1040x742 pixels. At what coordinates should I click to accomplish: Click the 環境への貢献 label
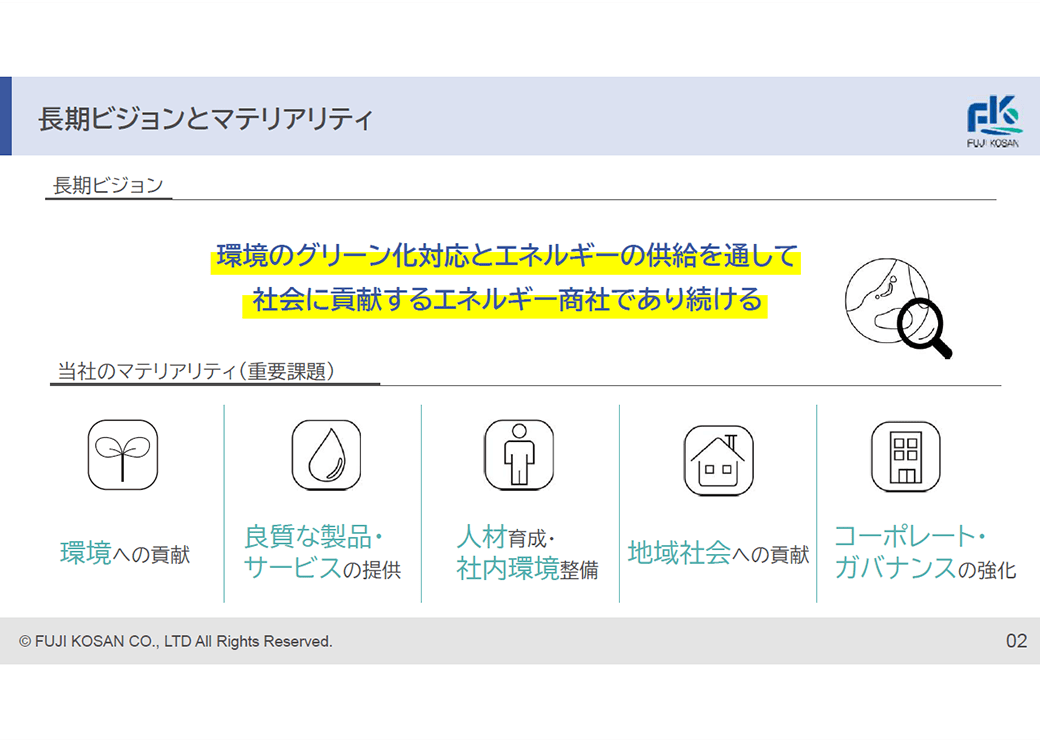pyautogui.click(x=125, y=554)
